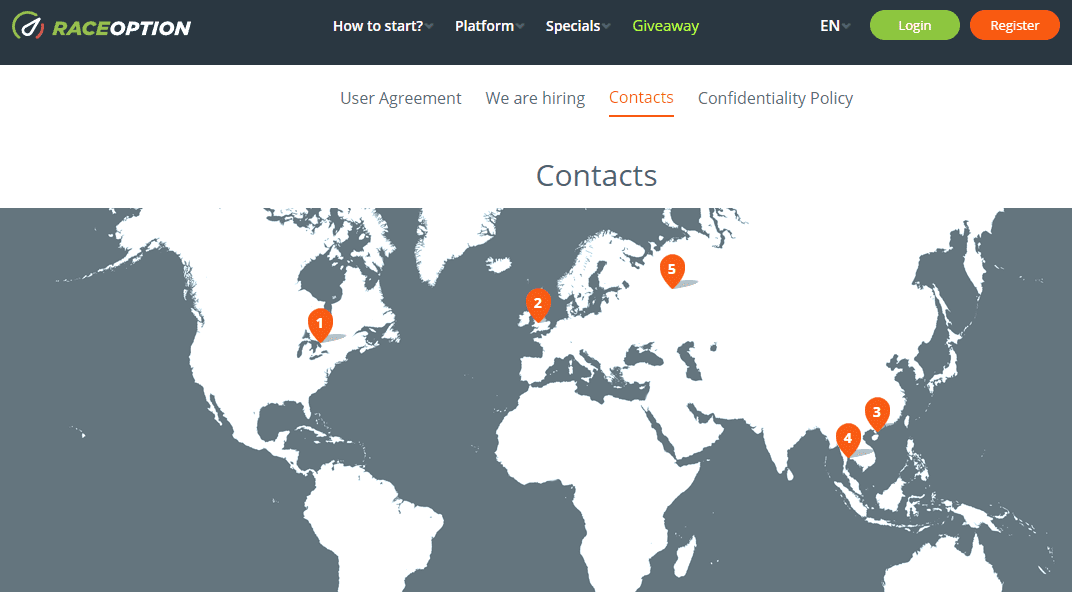Select map pin number 5 in Russia

(x=672, y=269)
